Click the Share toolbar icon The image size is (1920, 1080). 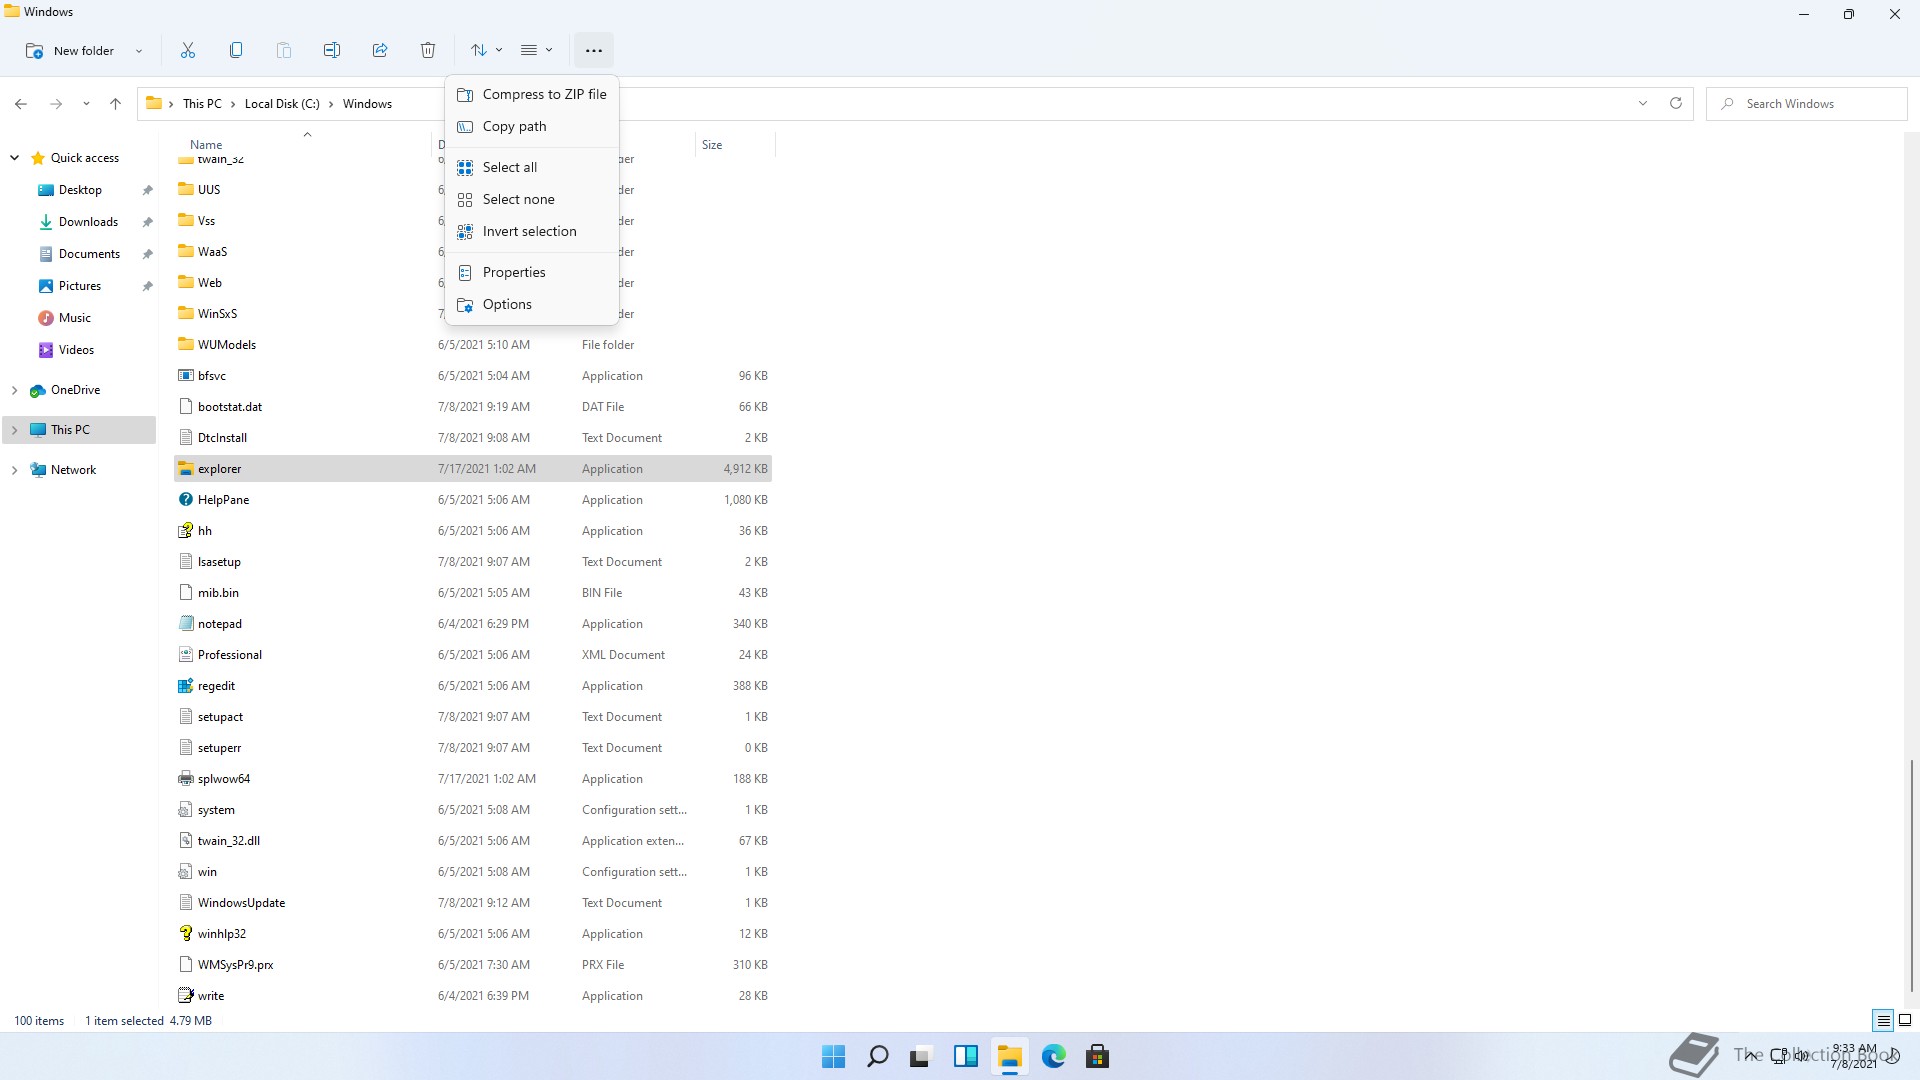click(x=380, y=50)
